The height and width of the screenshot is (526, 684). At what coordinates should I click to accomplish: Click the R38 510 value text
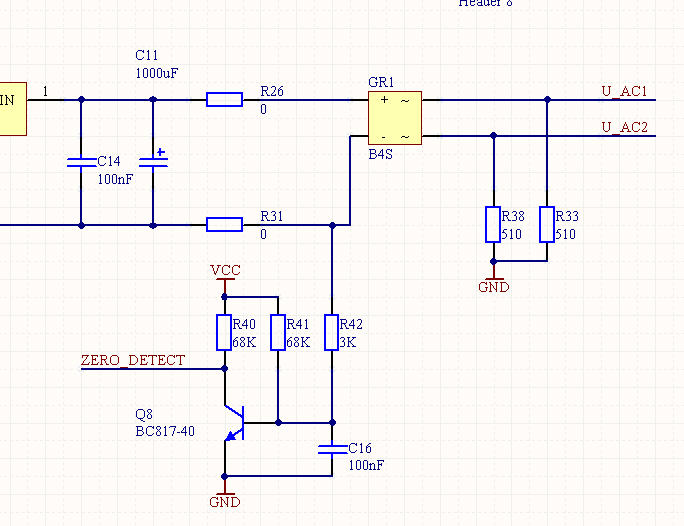point(511,234)
